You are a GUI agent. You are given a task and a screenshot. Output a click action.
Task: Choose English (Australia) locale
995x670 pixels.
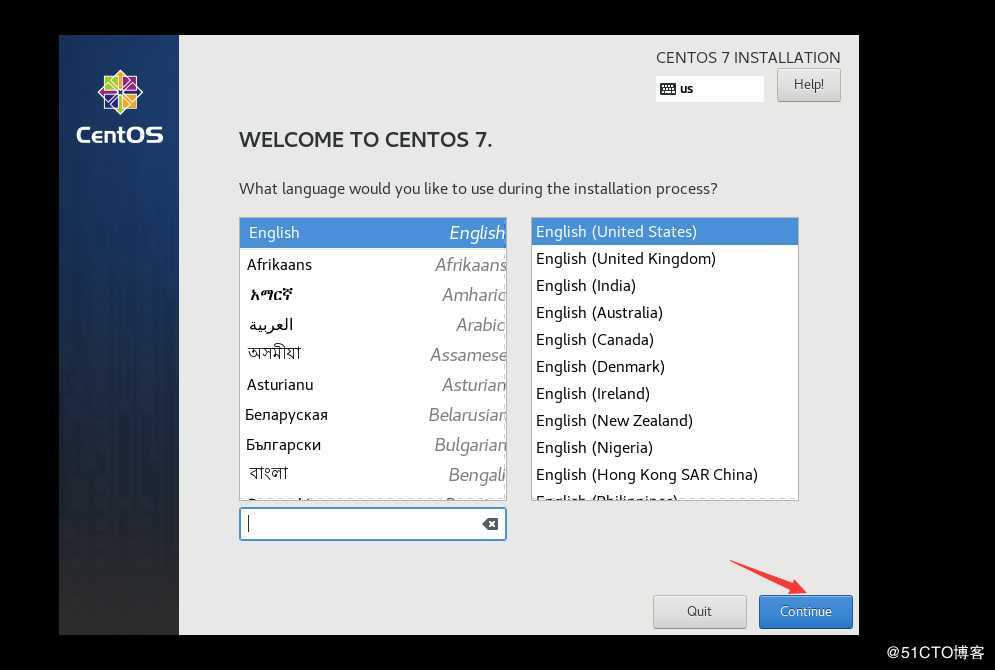664,313
